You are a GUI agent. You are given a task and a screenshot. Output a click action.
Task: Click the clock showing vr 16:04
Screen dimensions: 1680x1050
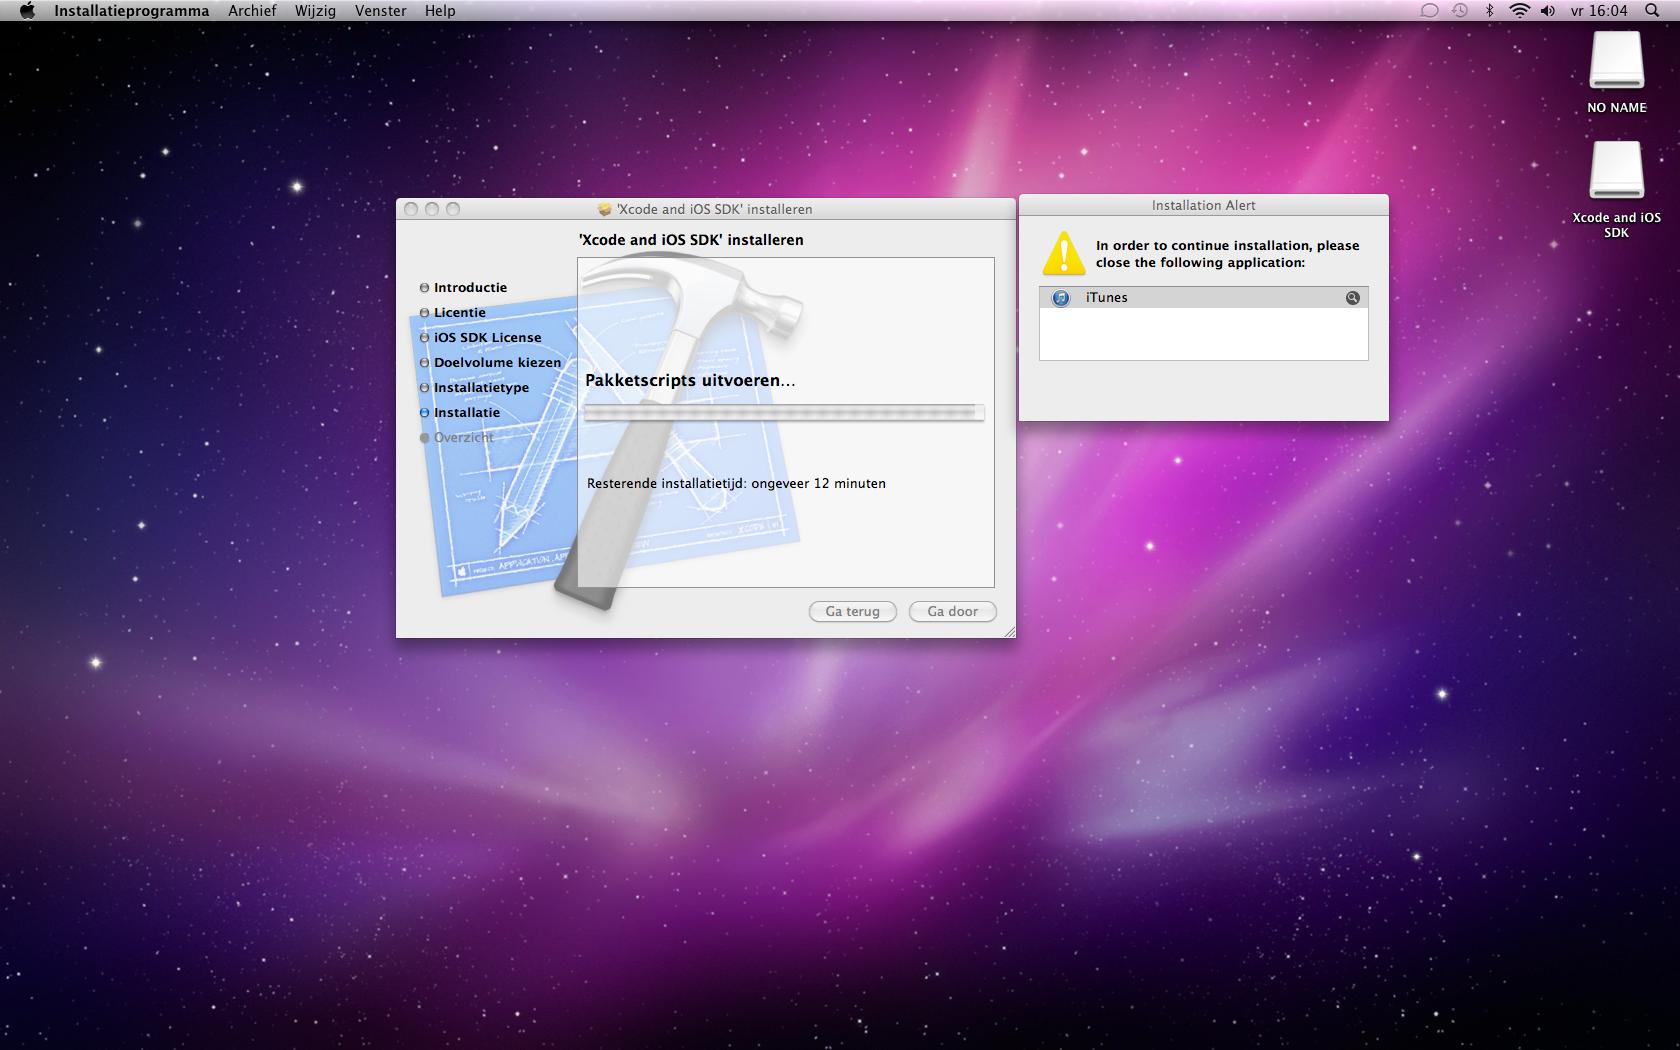(1599, 11)
